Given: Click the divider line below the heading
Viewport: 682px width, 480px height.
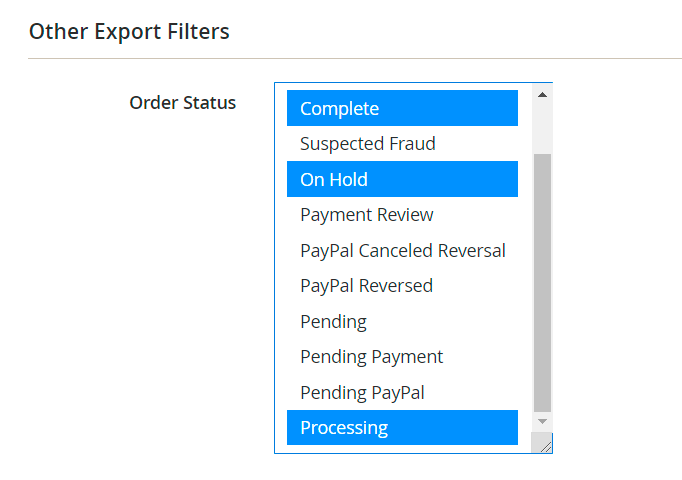Looking at the screenshot, I should [354, 58].
